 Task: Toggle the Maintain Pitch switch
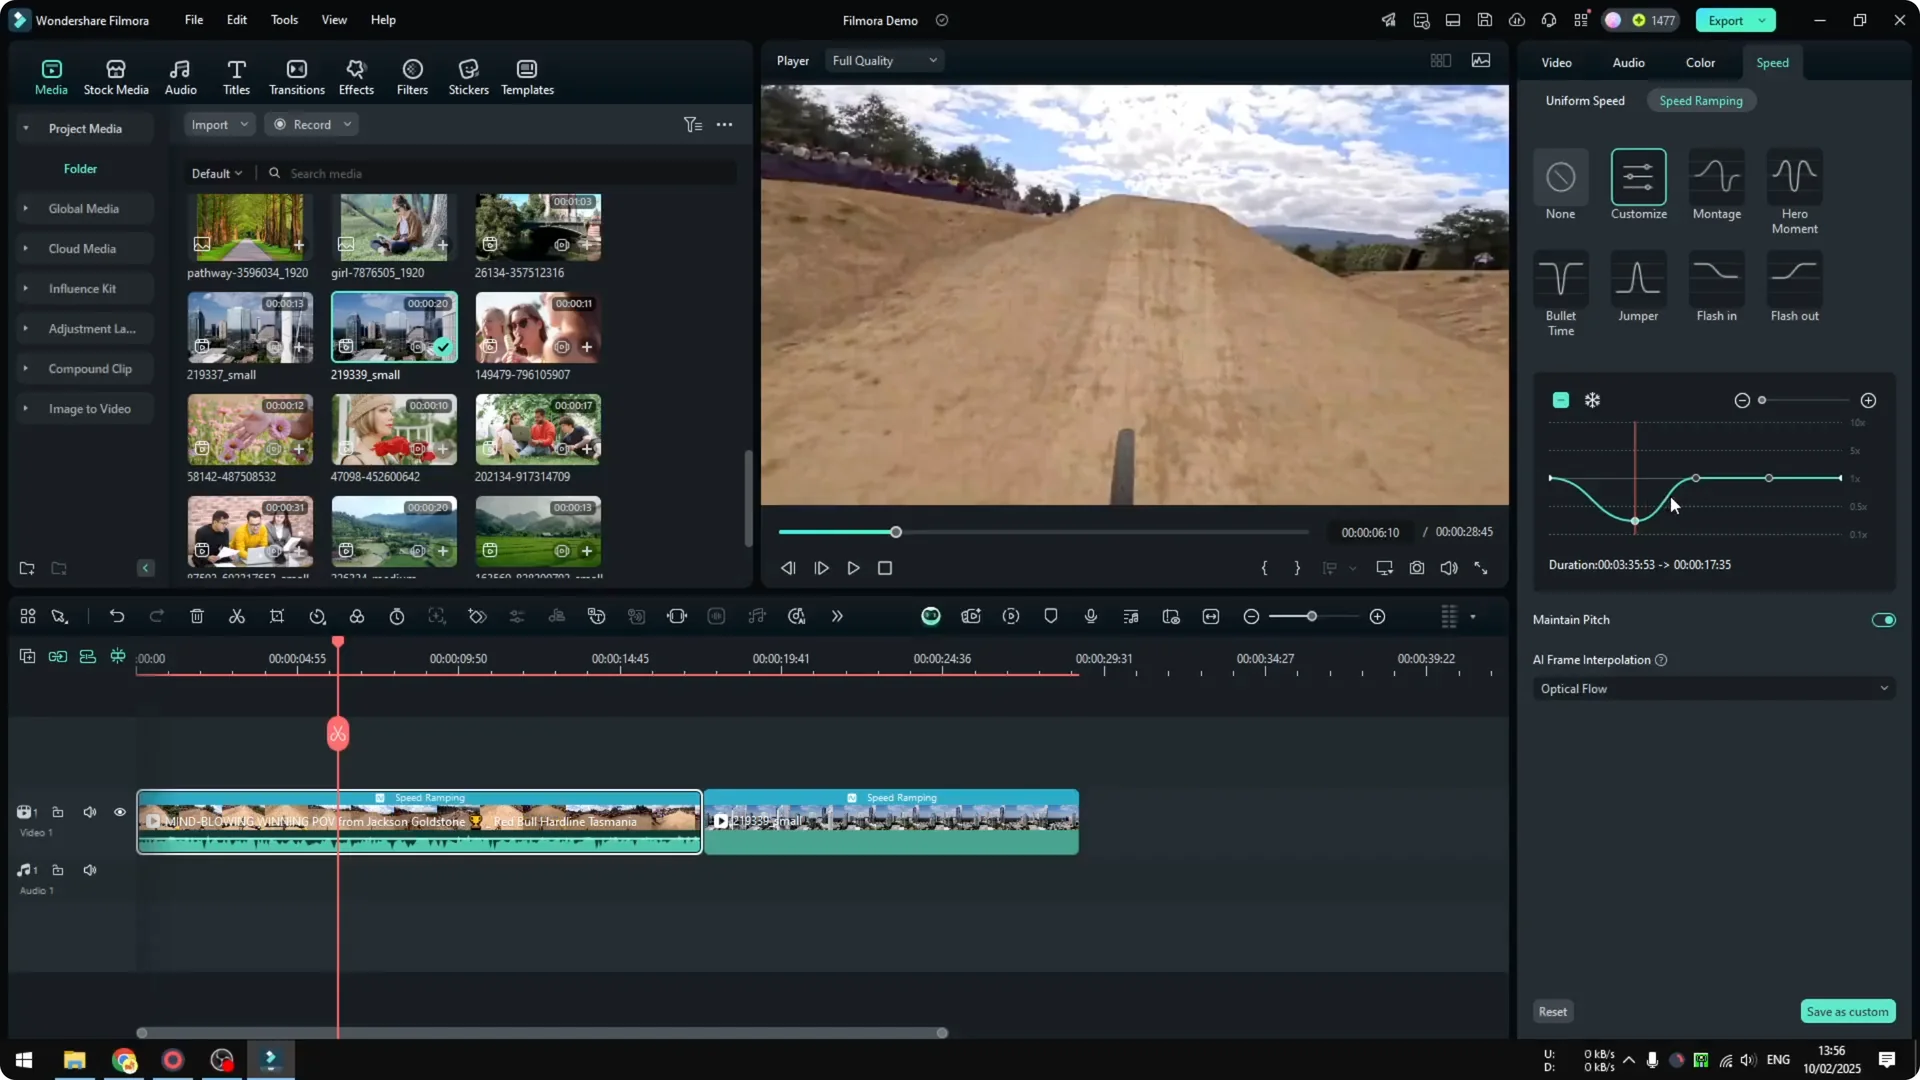coord(1883,619)
